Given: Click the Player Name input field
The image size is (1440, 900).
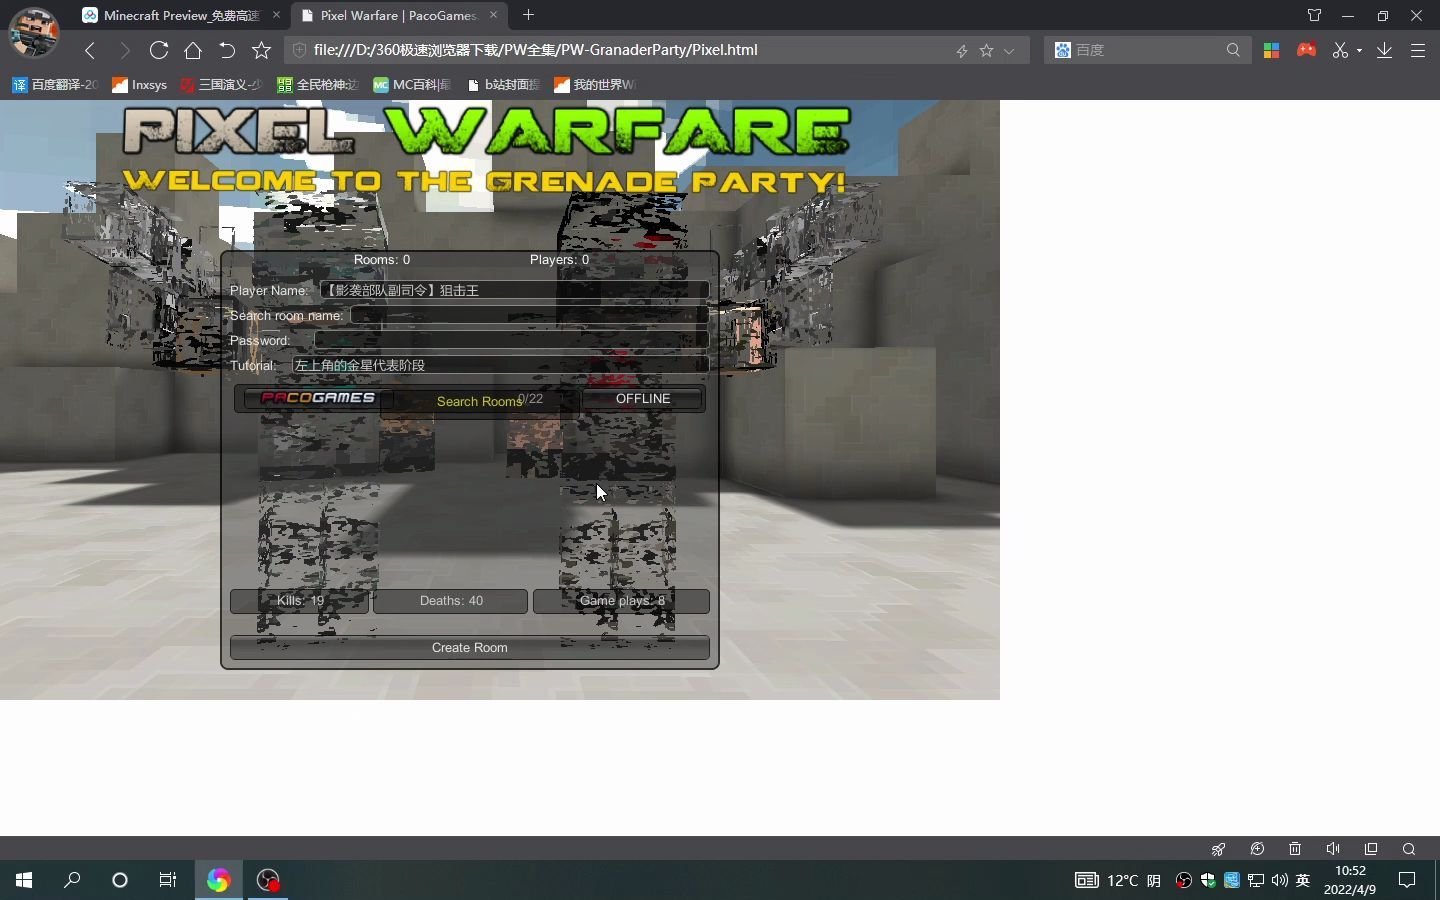Looking at the screenshot, I should click(x=514, y=290).
